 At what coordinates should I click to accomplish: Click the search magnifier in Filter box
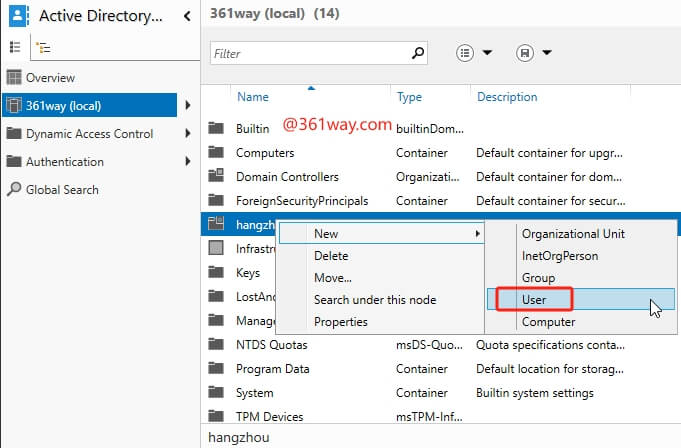(419, 52)
